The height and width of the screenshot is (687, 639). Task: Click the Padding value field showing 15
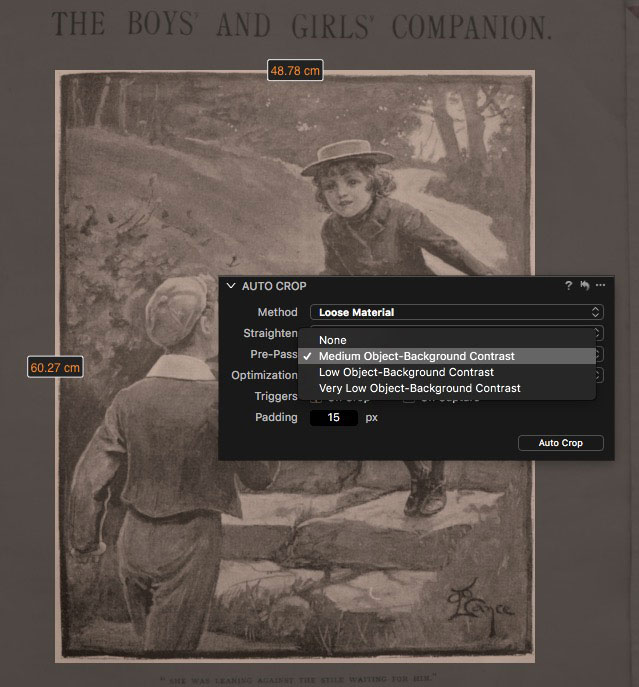(x=334, y=417)
